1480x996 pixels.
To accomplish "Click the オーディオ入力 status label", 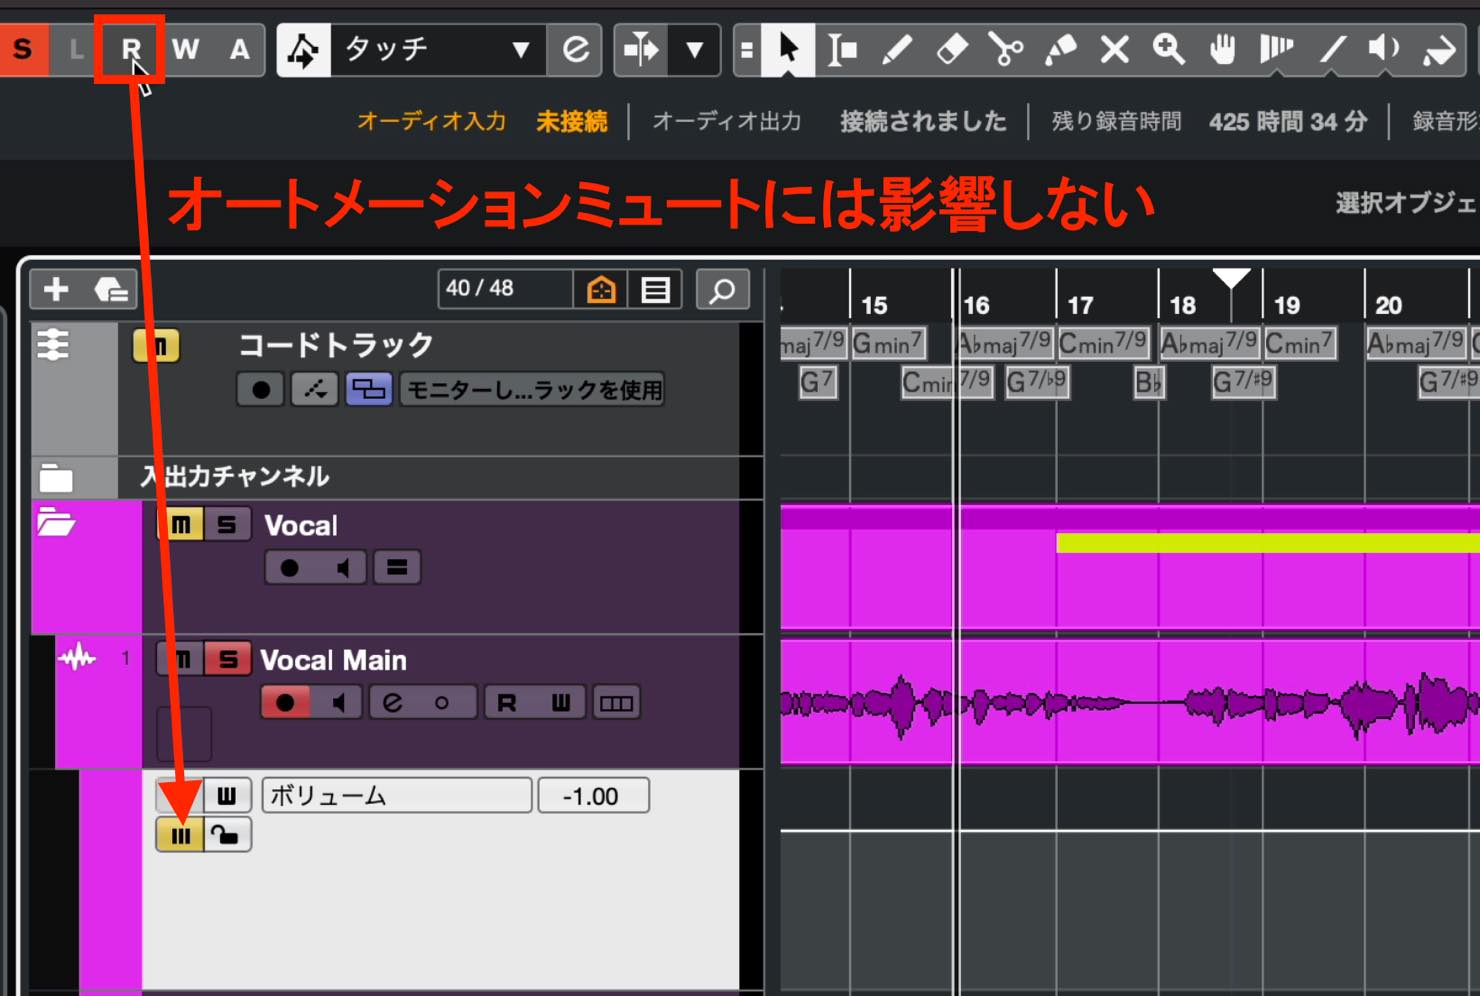I will (431, 121).
